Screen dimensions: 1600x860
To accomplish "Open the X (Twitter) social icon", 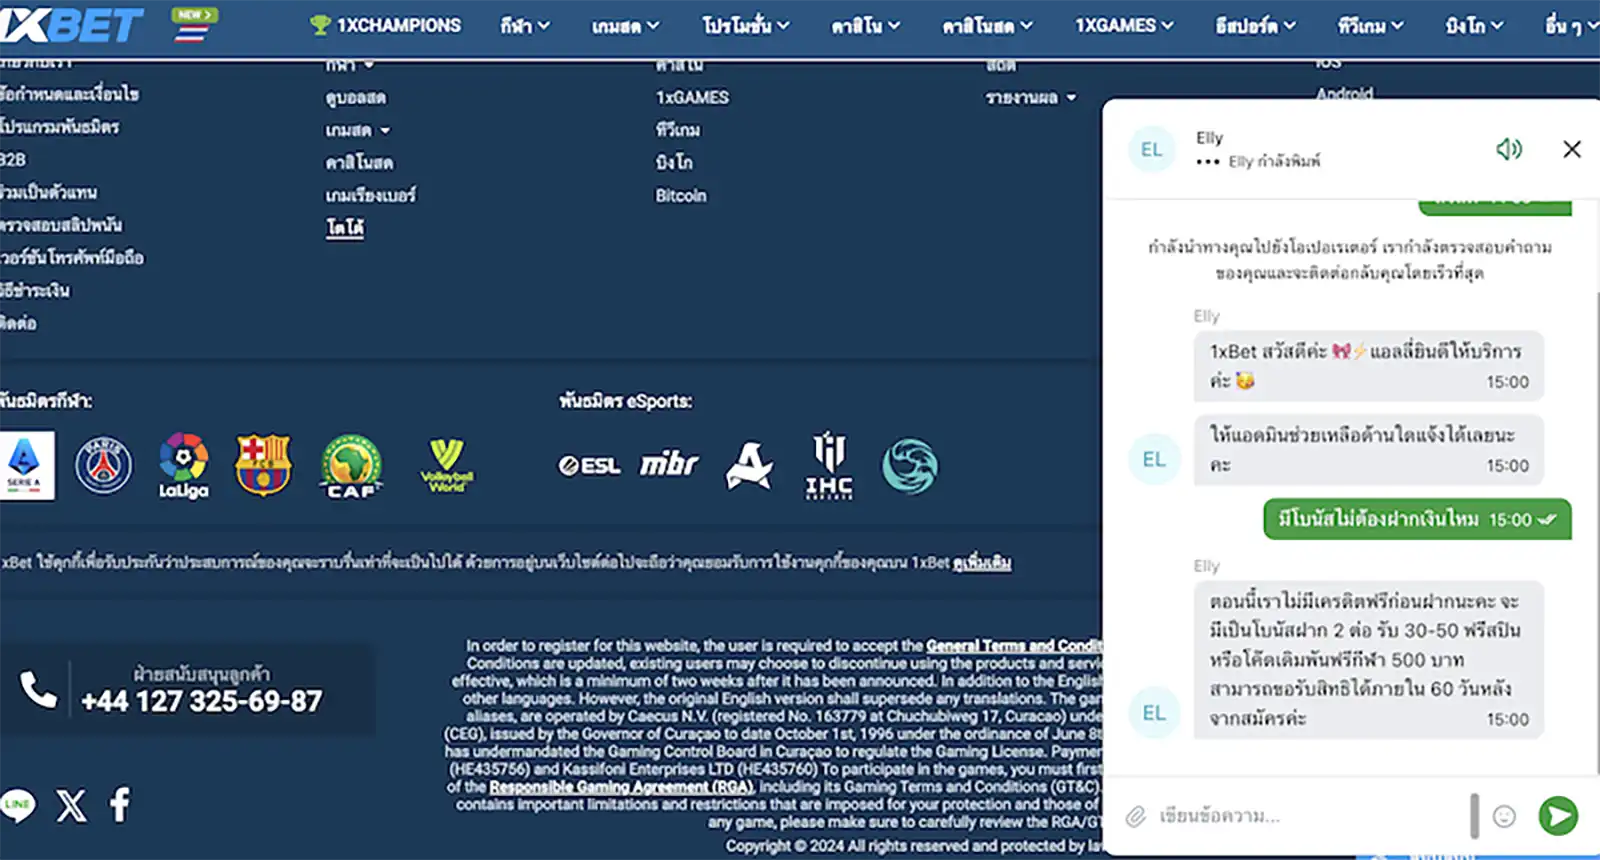I will pos(71,805).
